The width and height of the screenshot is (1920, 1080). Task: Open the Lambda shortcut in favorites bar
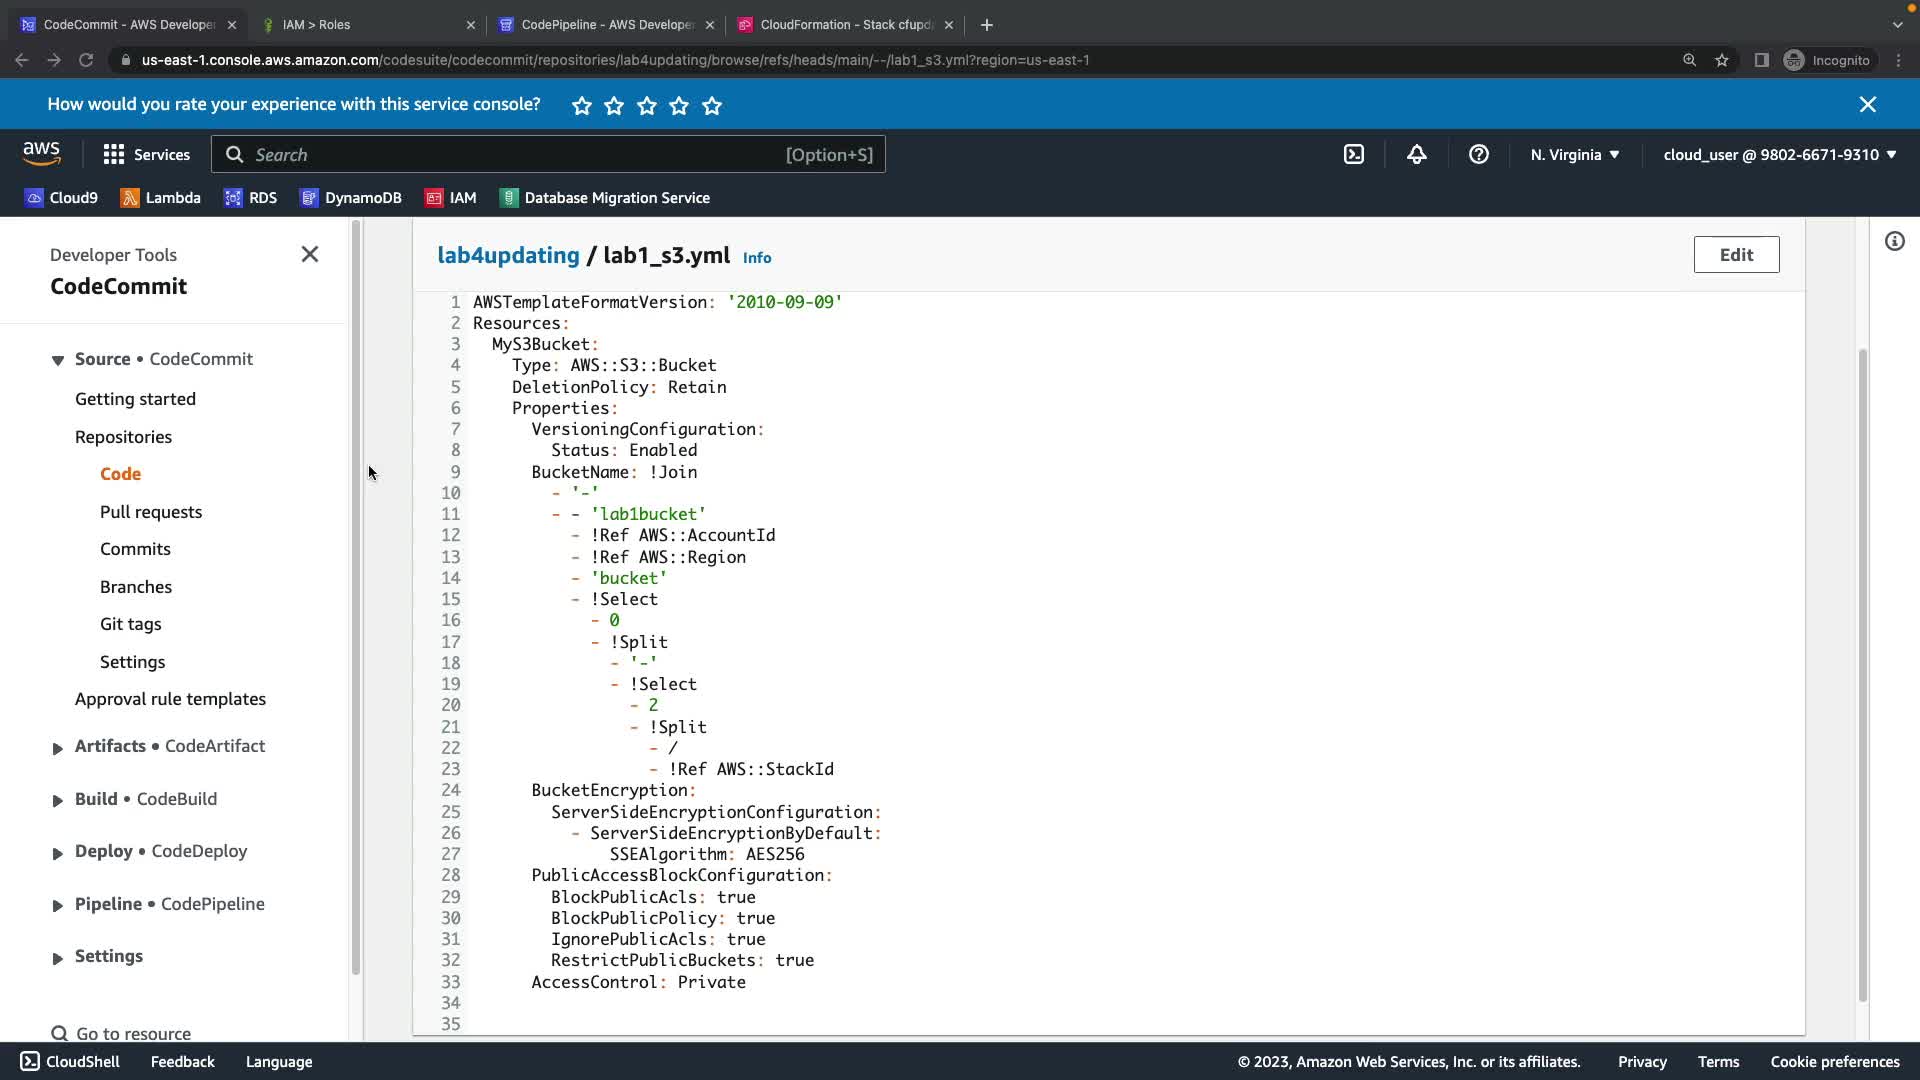coord(160,198)
